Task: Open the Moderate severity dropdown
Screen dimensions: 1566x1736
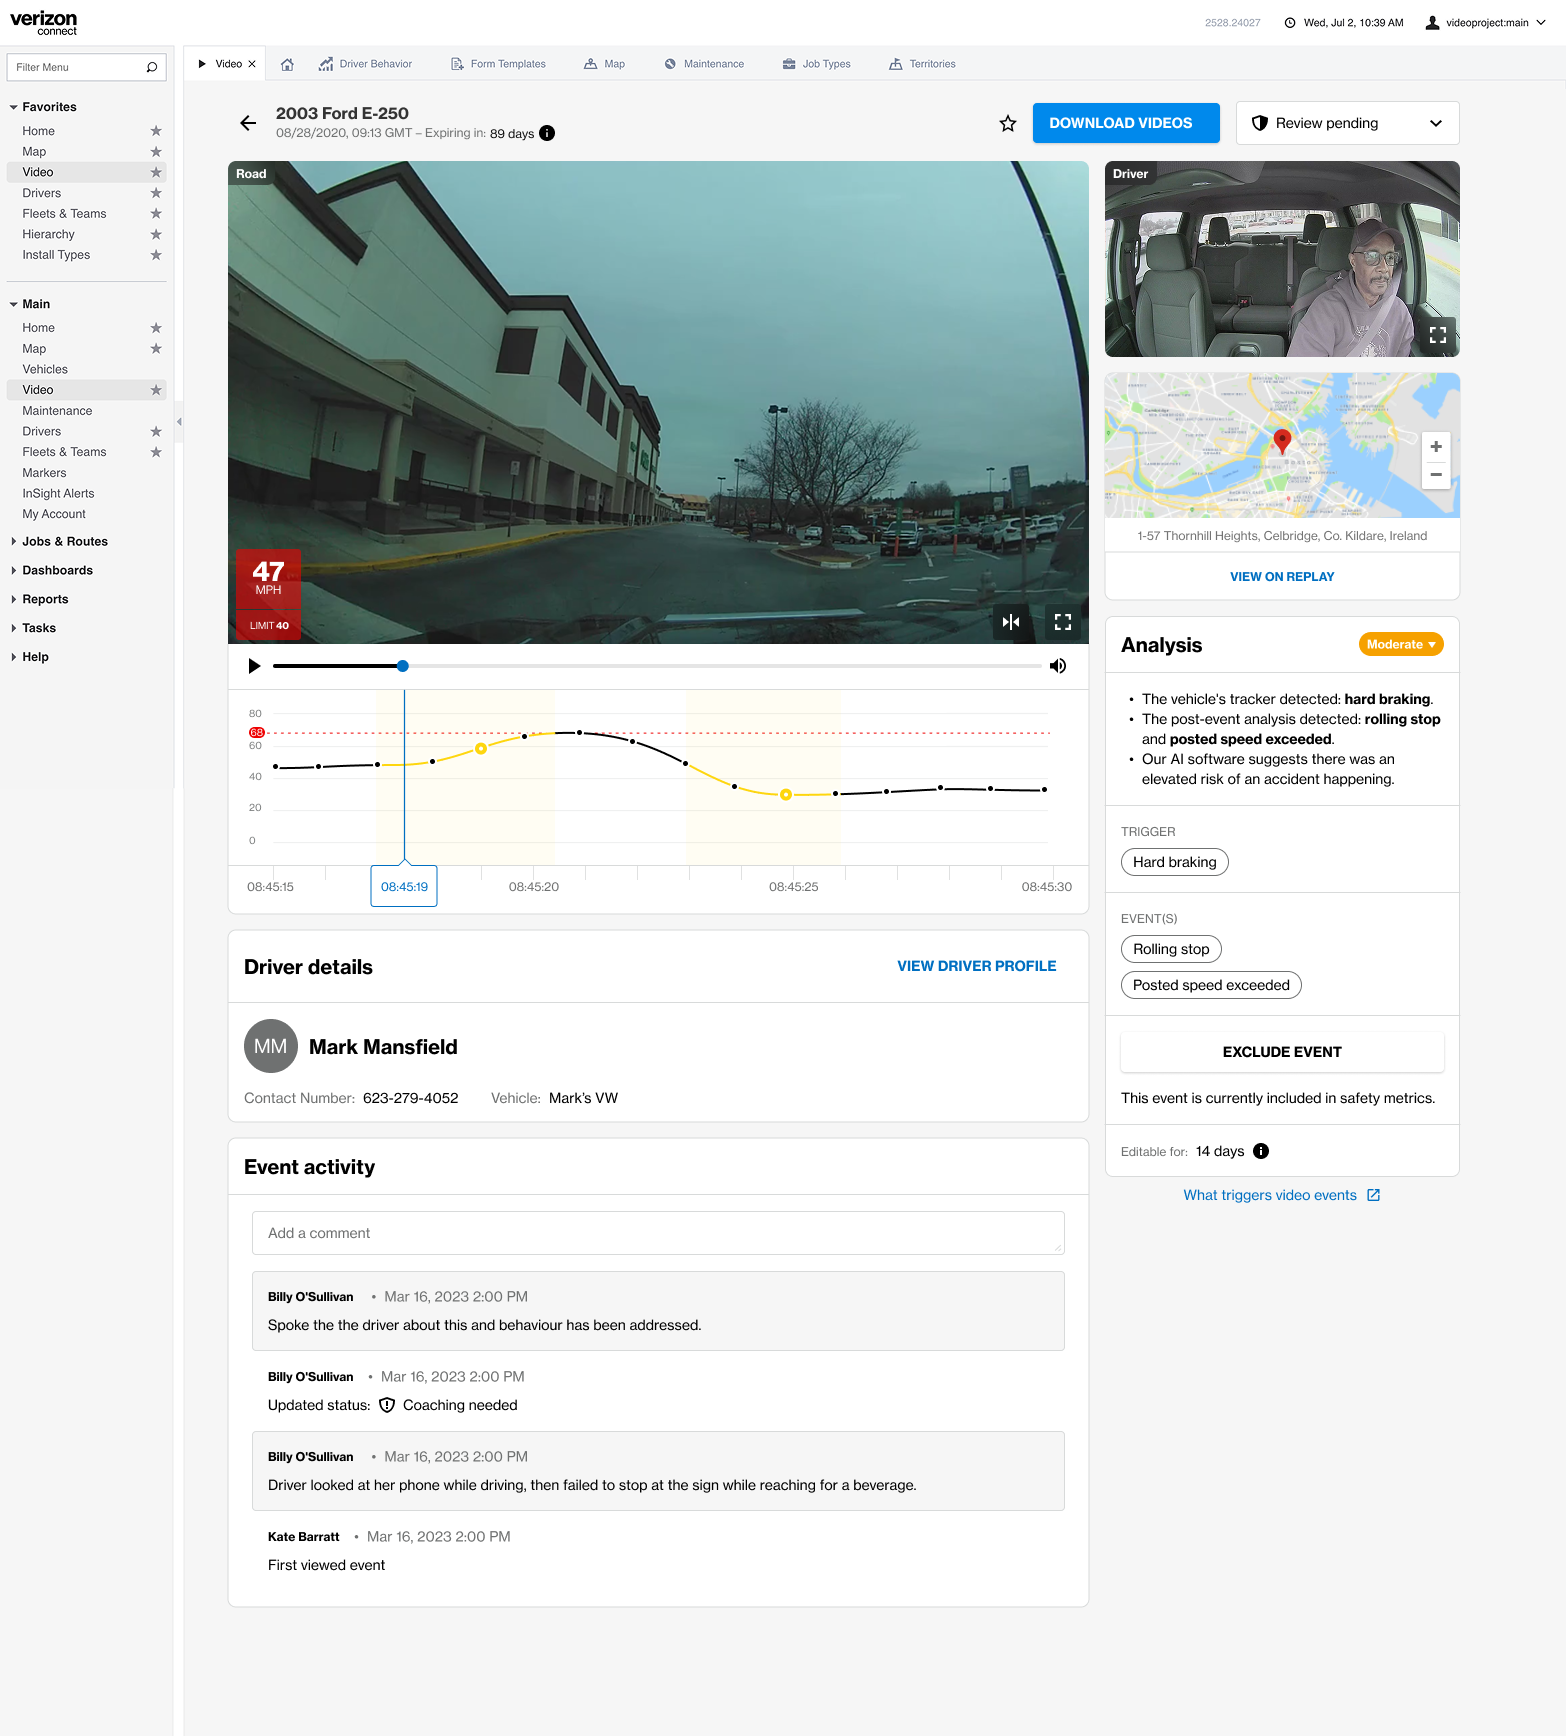Action: coord(1401,645)
